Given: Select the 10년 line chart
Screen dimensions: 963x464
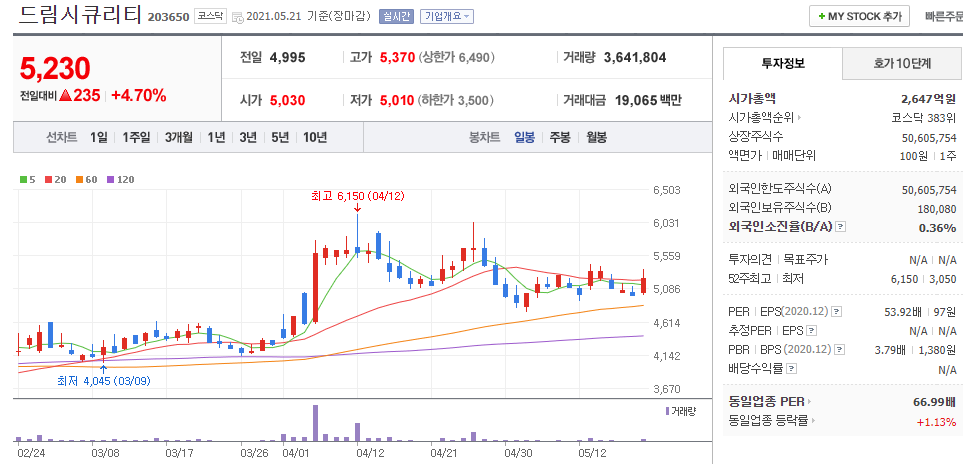Looking at the screenshot, I should click(314, 137).
